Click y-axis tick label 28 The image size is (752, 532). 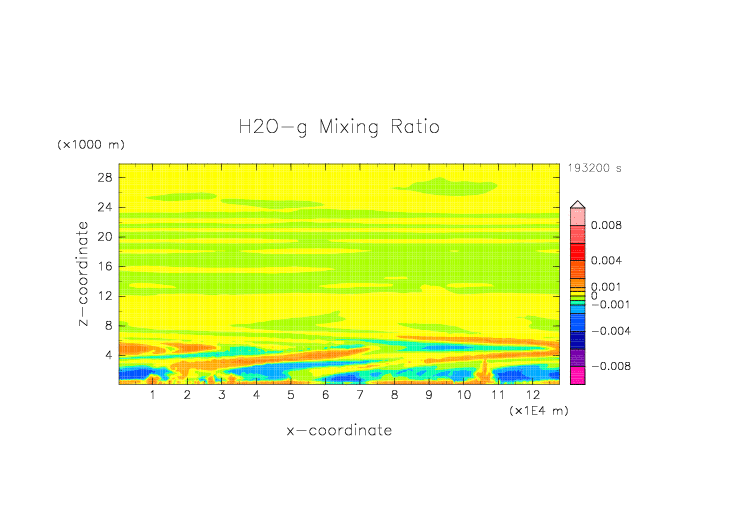coord(104,177)
